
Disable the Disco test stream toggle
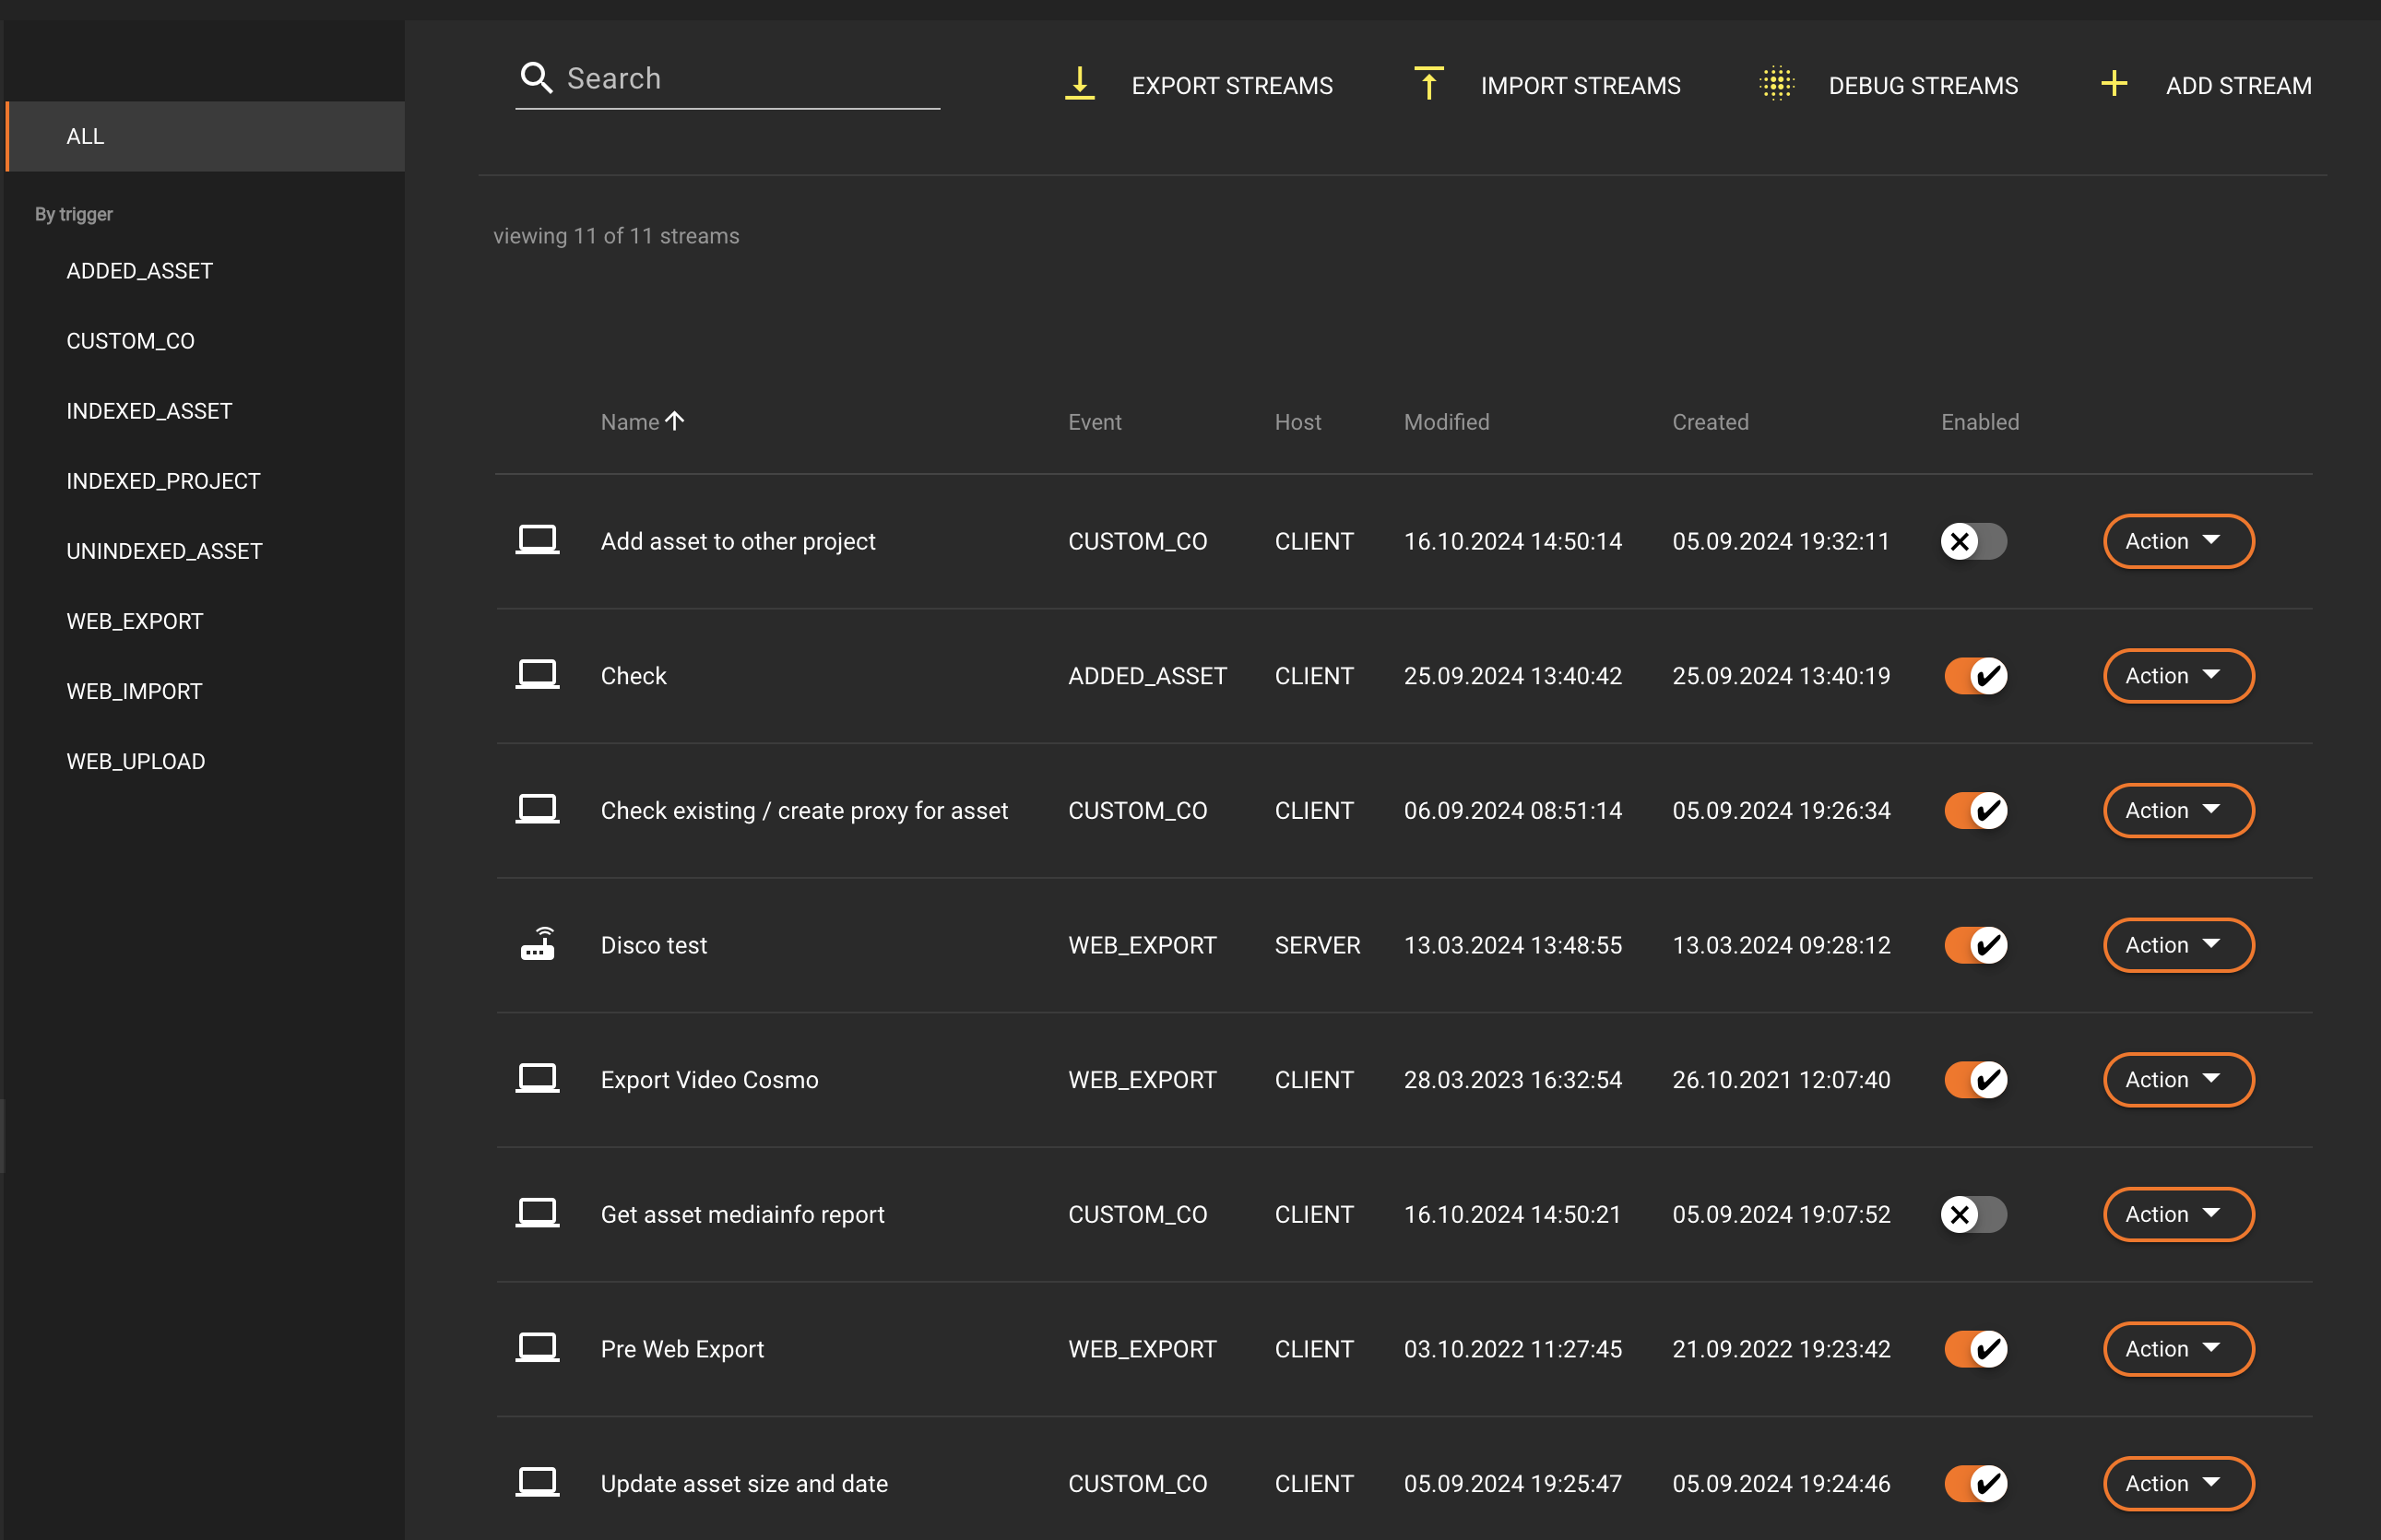[x=1975, y=945]
